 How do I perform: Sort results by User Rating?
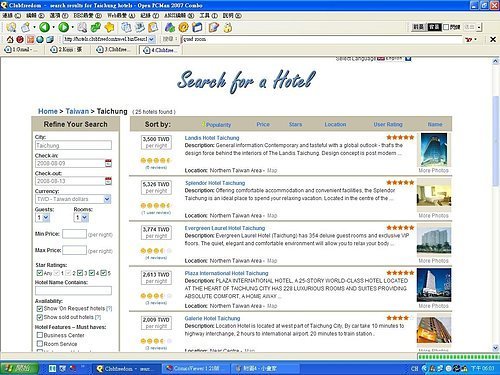388,124
